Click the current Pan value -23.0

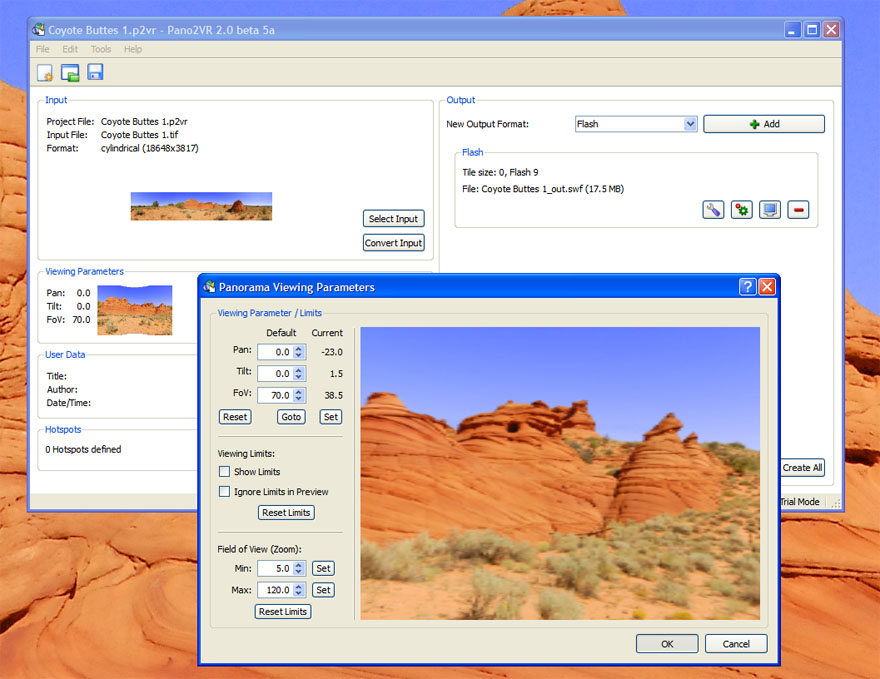(332, 352)
